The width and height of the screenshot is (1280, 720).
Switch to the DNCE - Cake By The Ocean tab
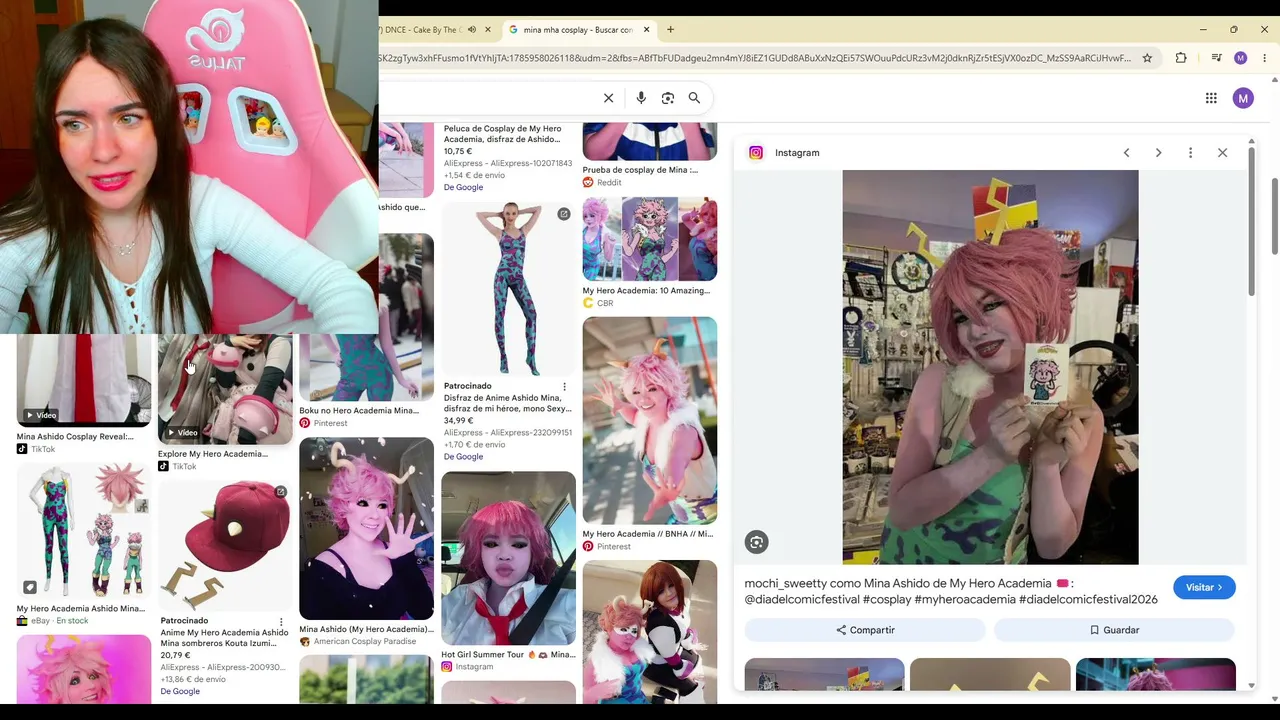(x=420, y=30)
